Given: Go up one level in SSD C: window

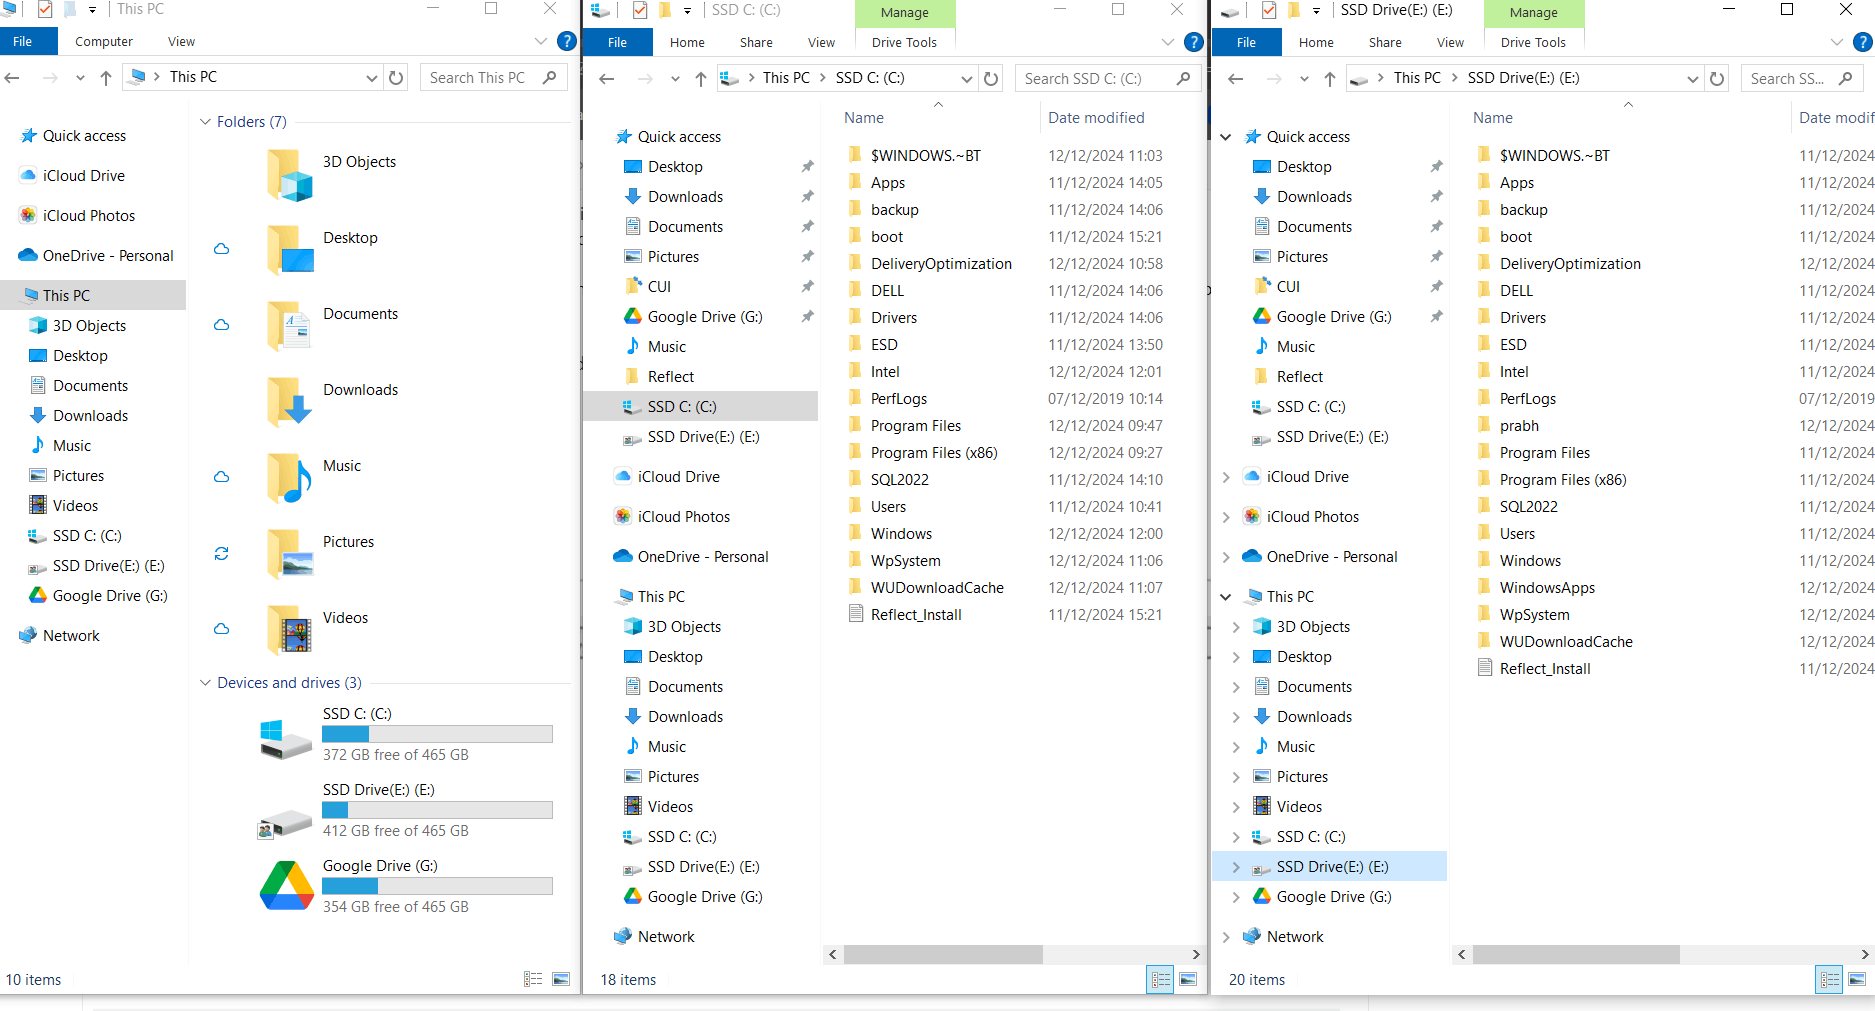Looking at the screenshot, I should coord(700,78).
